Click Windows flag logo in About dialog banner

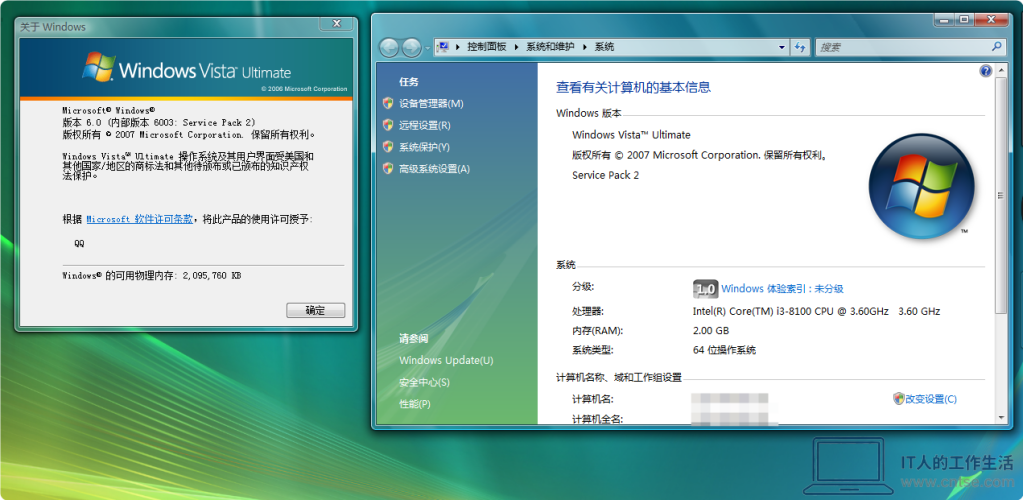coord(99,67)
